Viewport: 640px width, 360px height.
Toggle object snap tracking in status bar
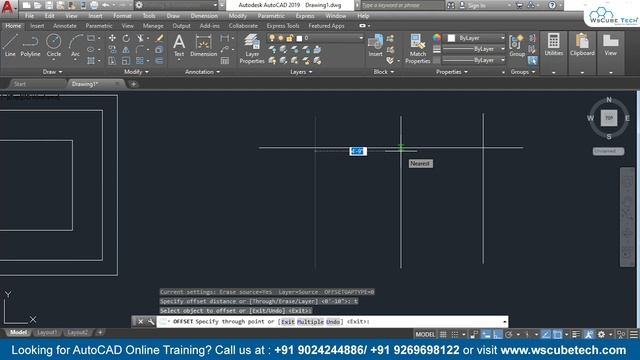(x=546, y=335)
